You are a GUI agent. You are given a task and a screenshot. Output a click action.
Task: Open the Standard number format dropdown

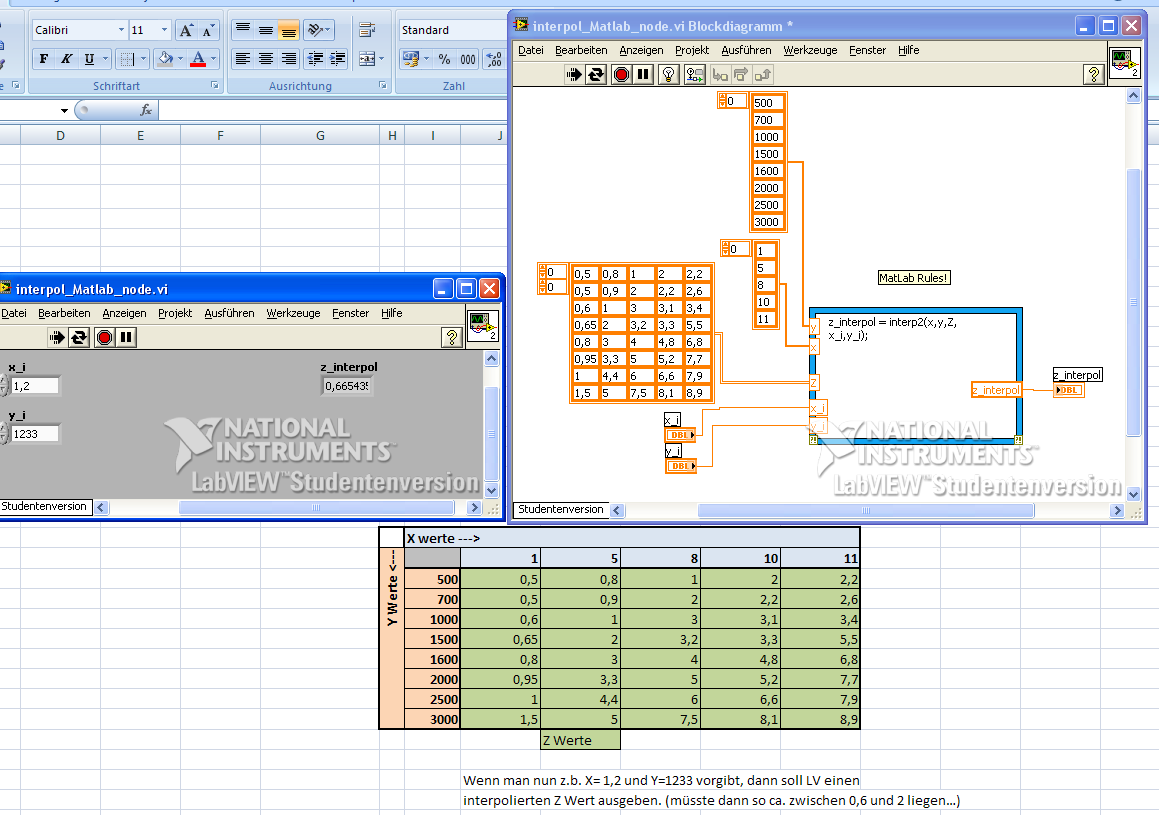451,31
